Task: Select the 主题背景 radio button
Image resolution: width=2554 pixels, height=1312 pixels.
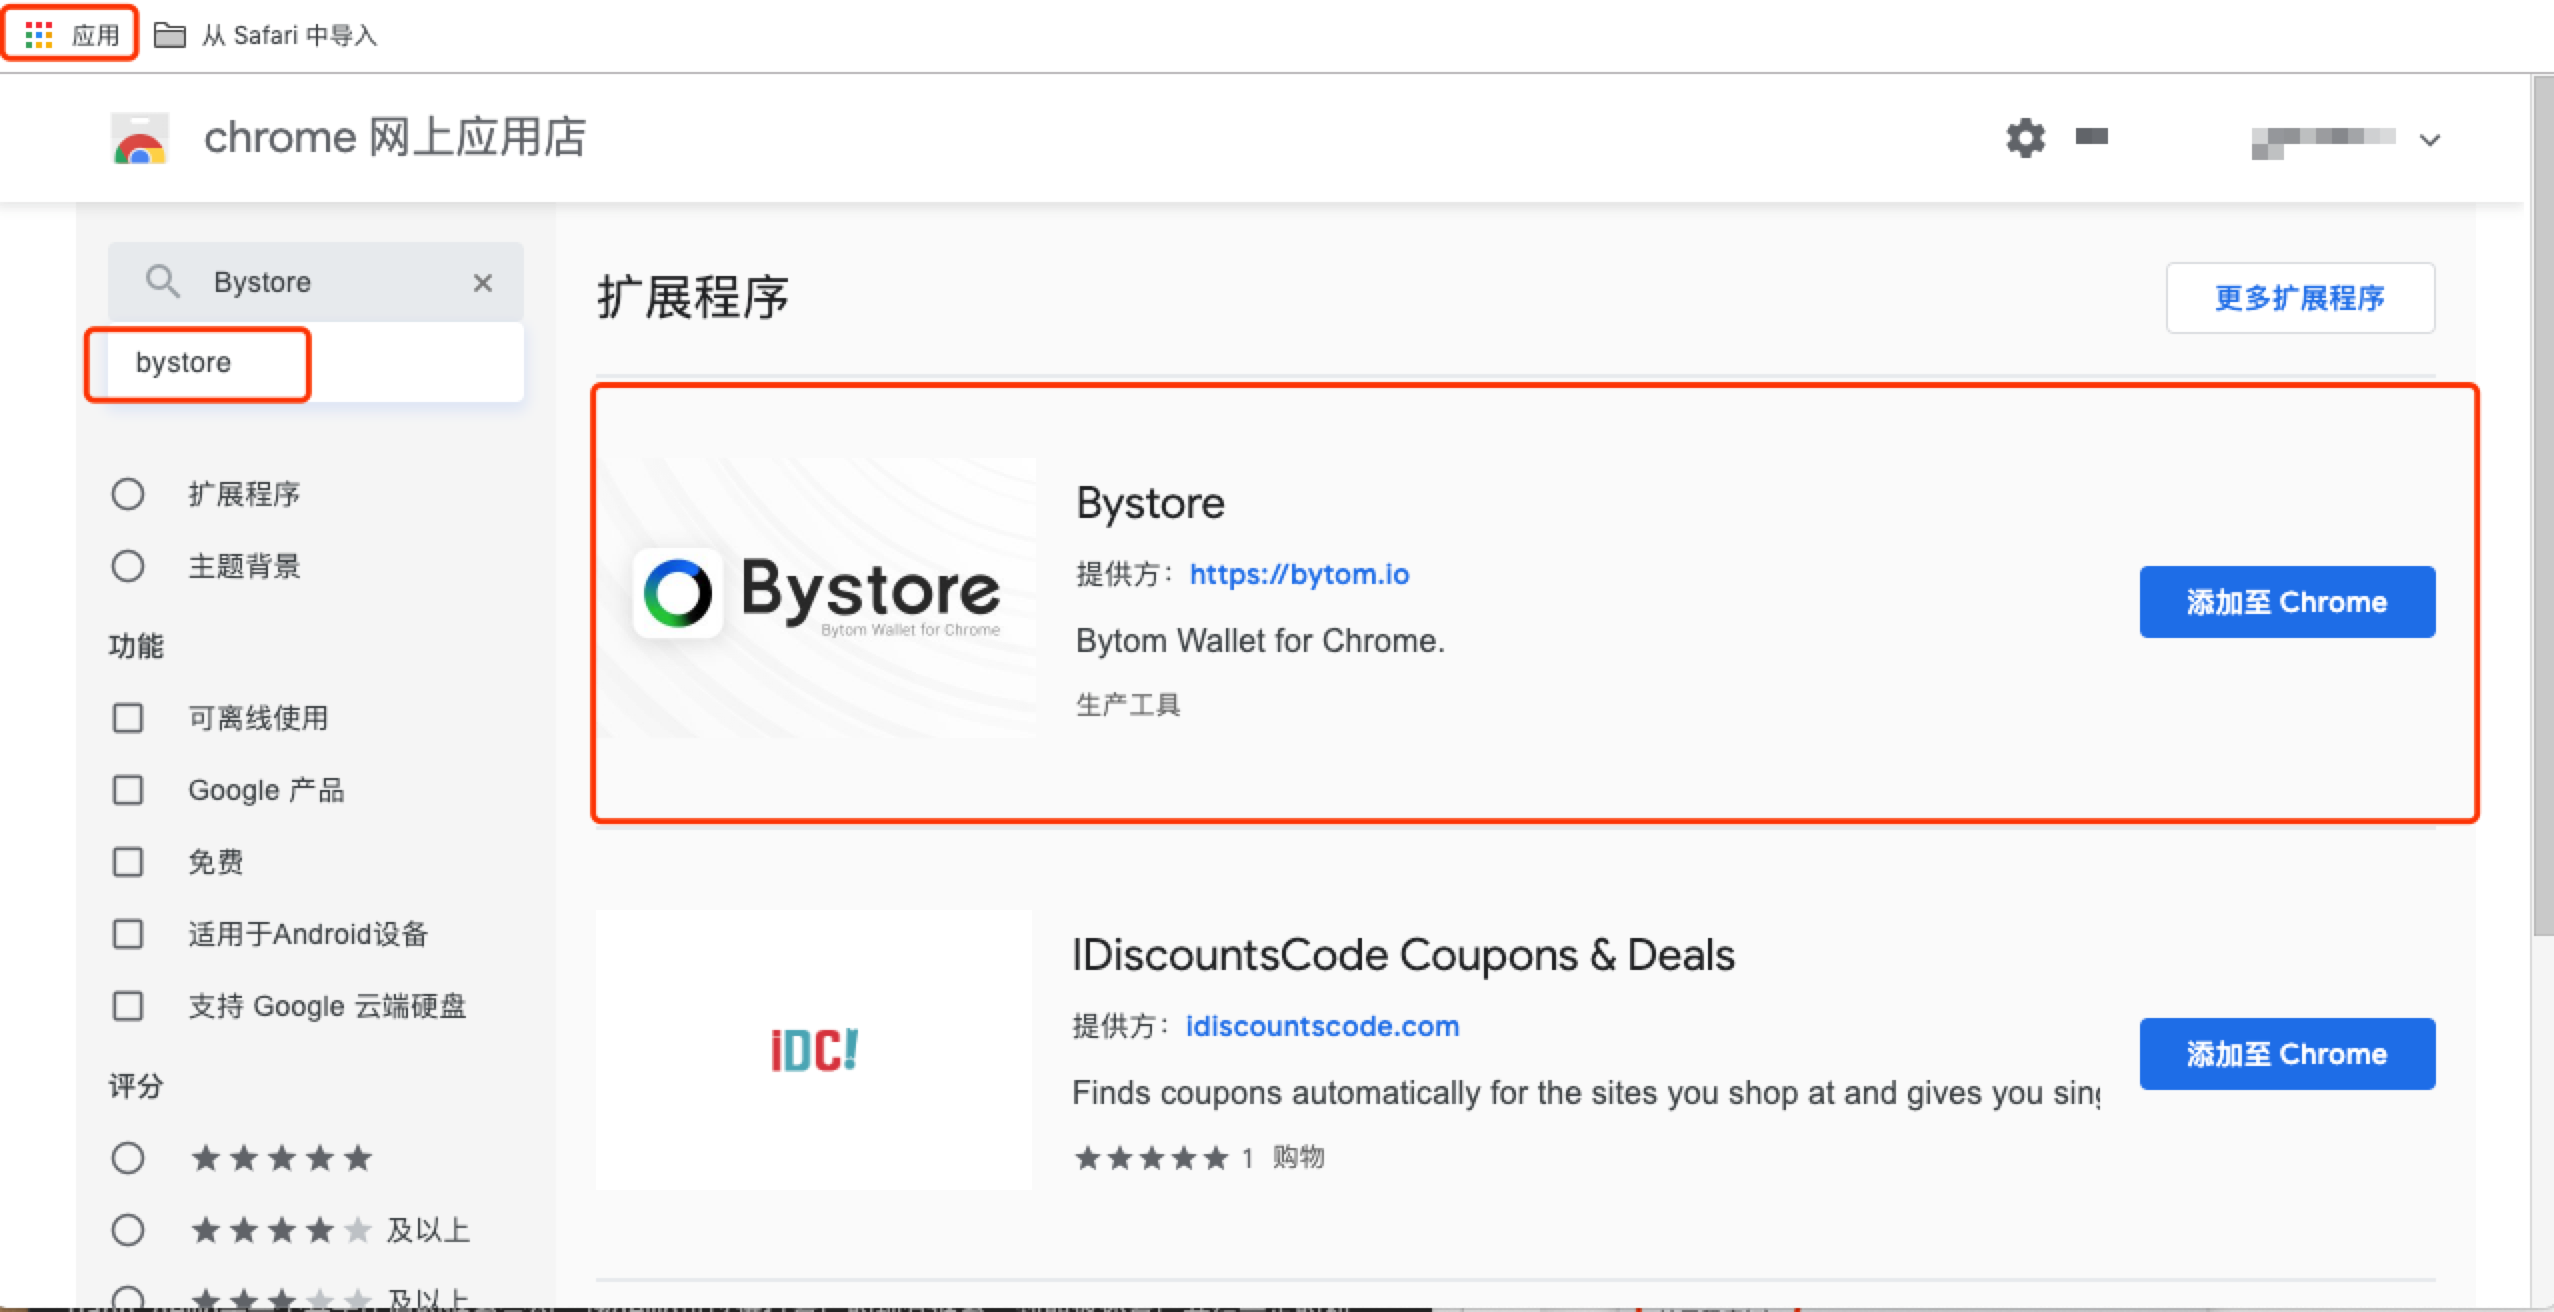Action: 128,566
